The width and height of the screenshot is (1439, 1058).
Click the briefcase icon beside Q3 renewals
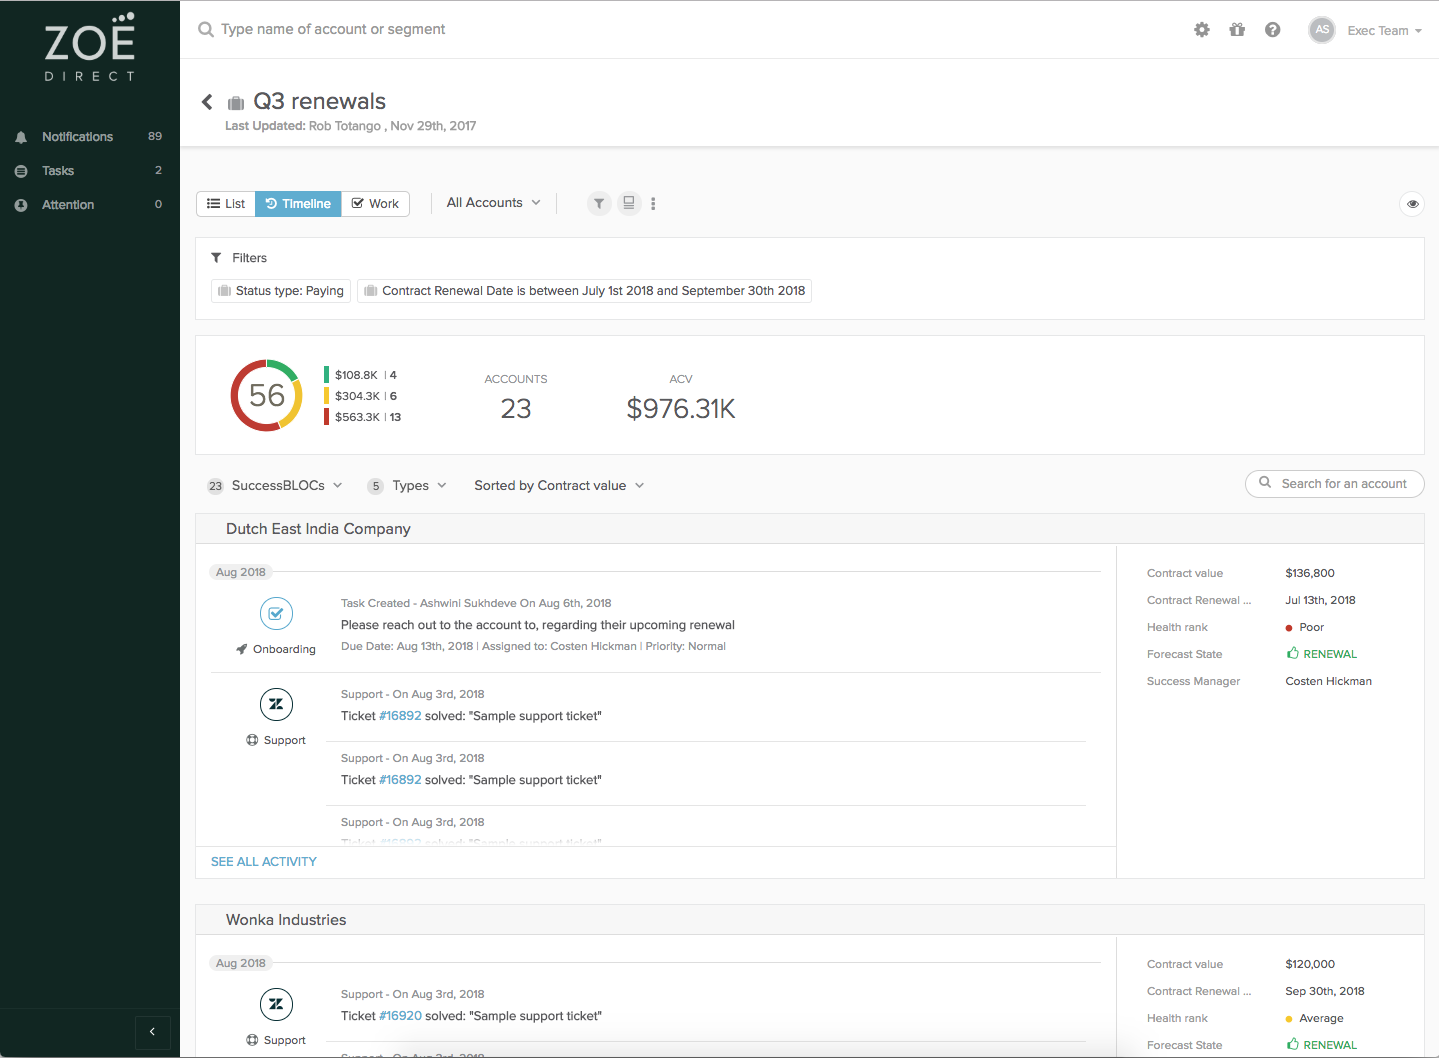(x=236, y=103)
